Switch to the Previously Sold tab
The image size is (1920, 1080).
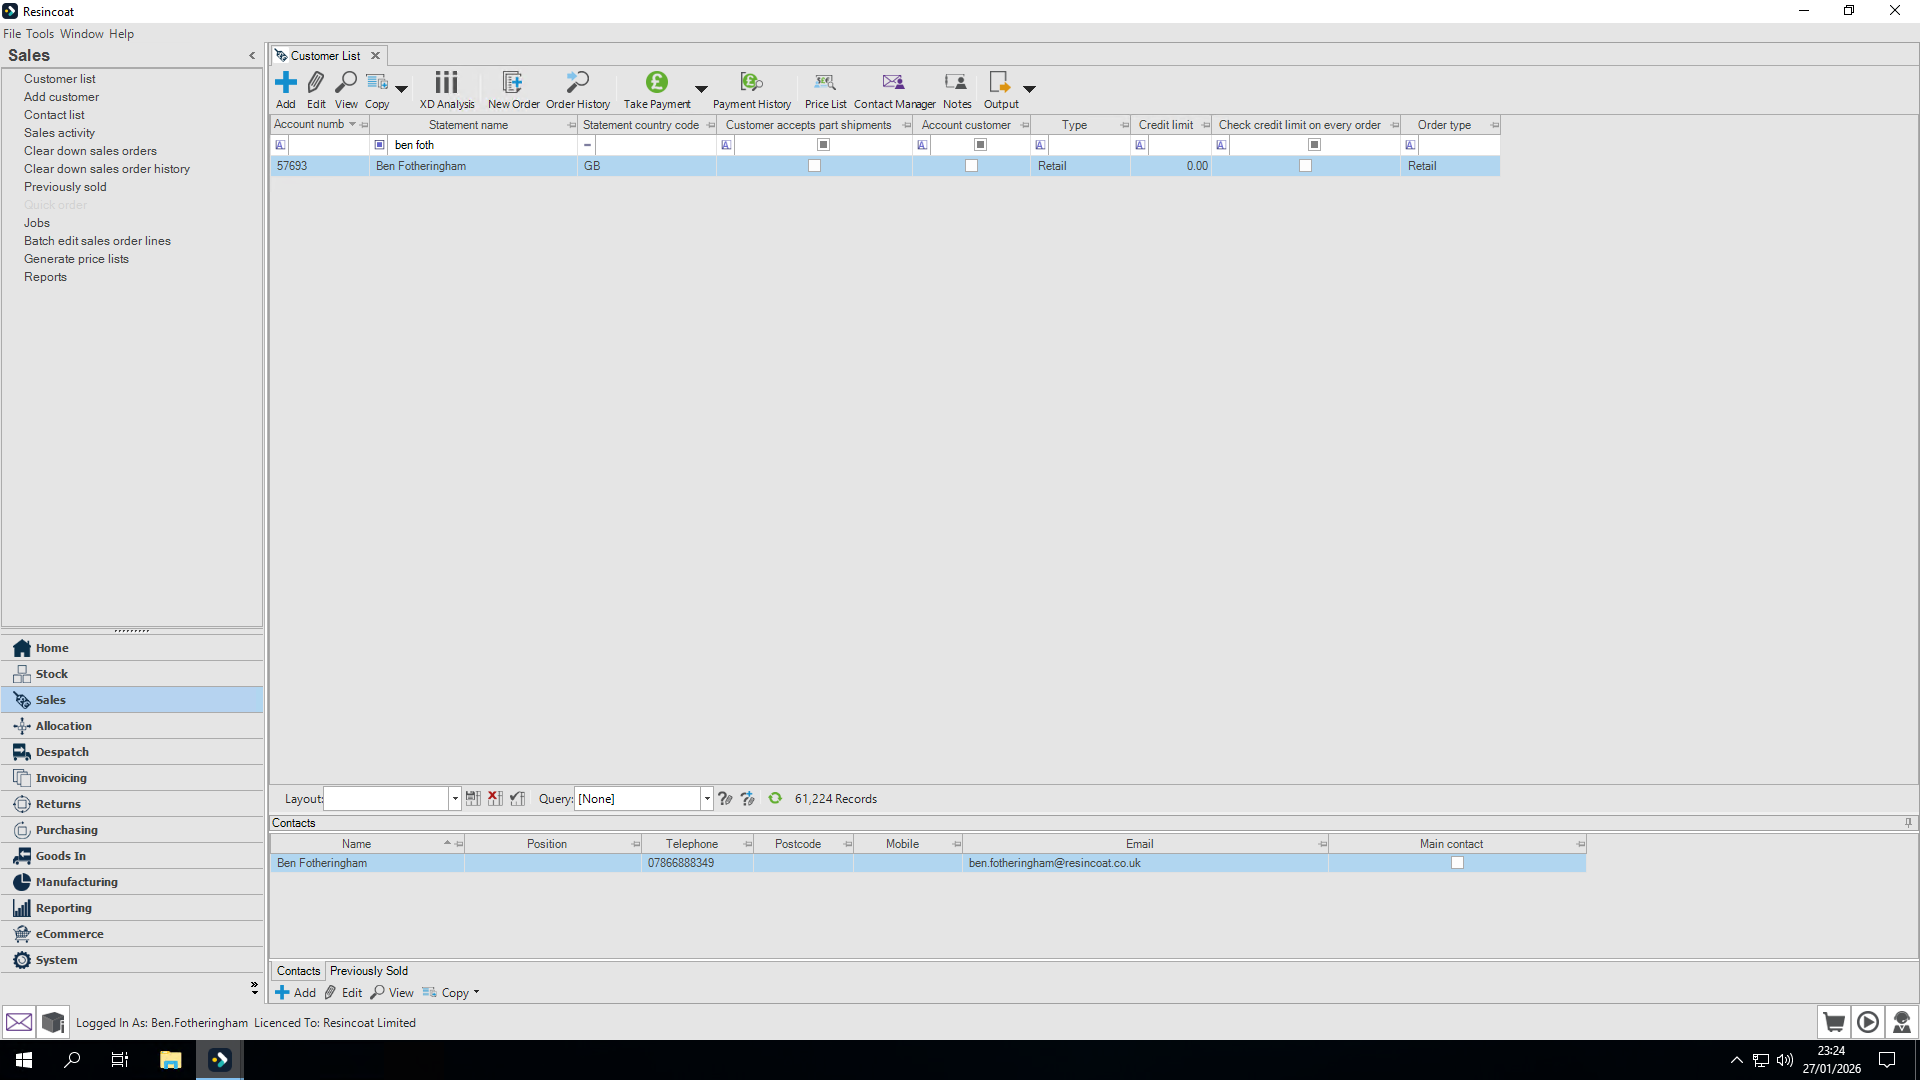368,971
